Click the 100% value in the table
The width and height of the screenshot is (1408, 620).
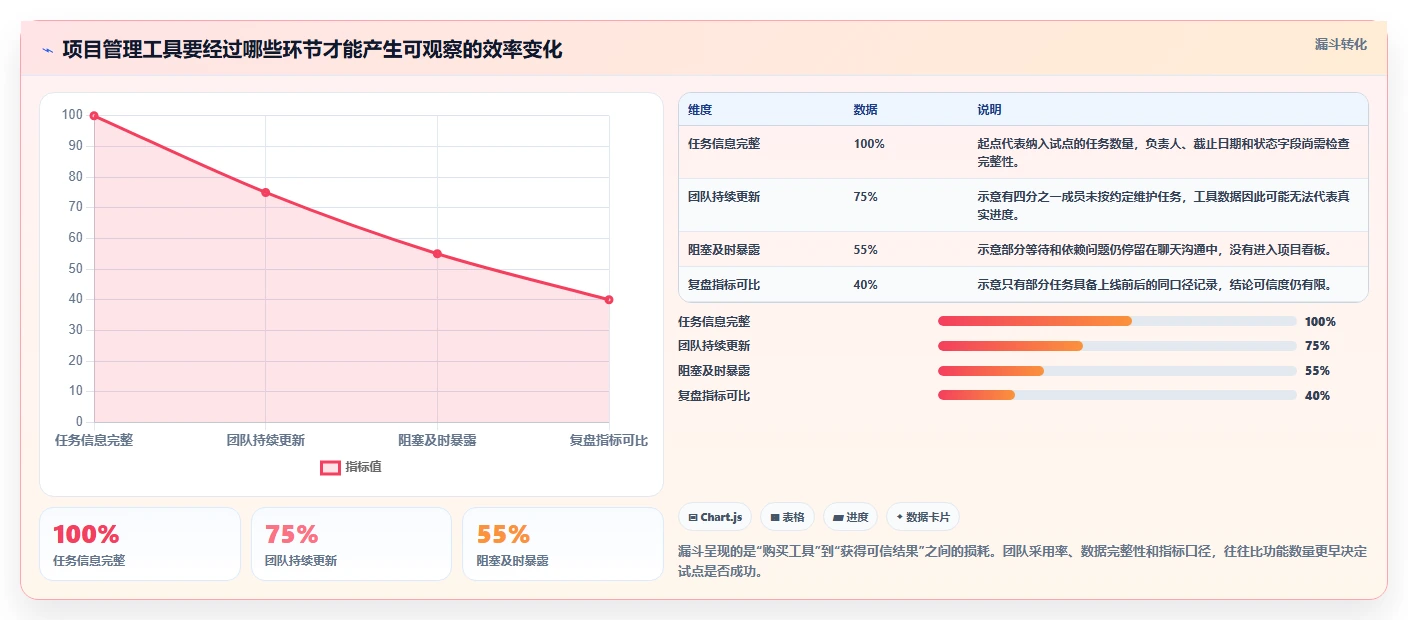point(869,144)
